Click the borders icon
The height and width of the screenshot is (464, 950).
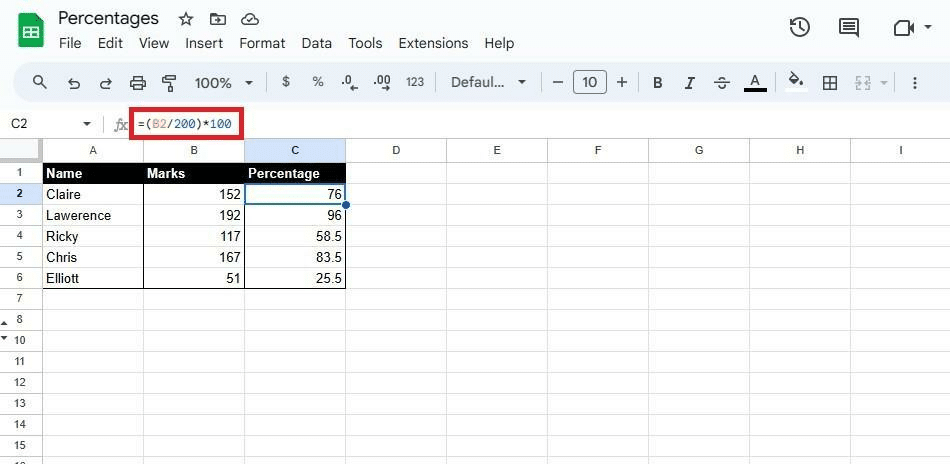click(829, 83)
